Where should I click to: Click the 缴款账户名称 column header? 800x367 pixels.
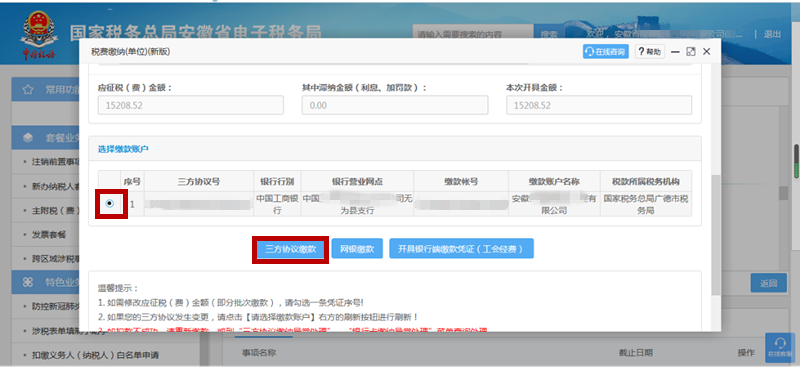[x=554, y=181]
